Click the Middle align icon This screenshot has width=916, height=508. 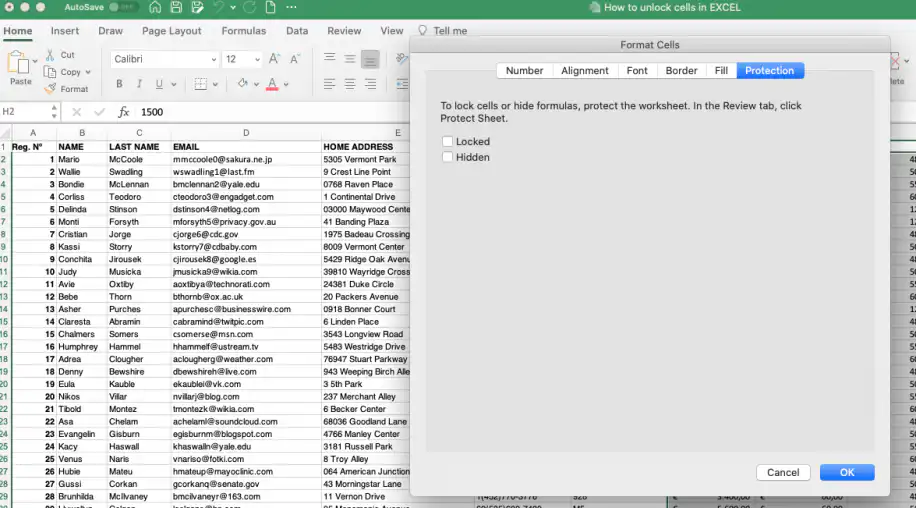pos(349,58)
